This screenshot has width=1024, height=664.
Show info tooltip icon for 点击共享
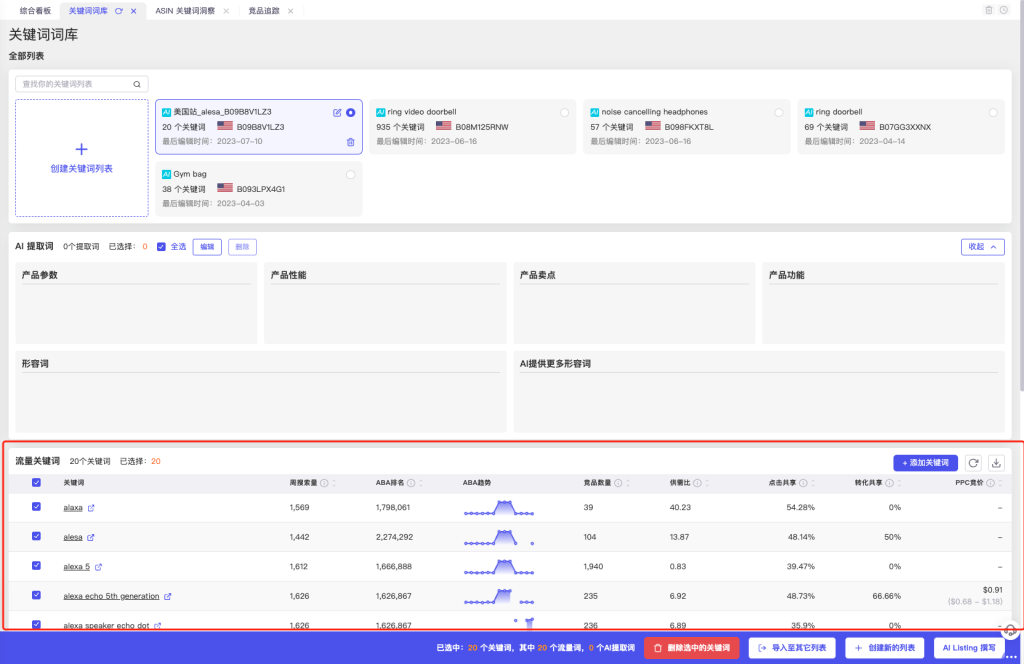tap(803, 483)
